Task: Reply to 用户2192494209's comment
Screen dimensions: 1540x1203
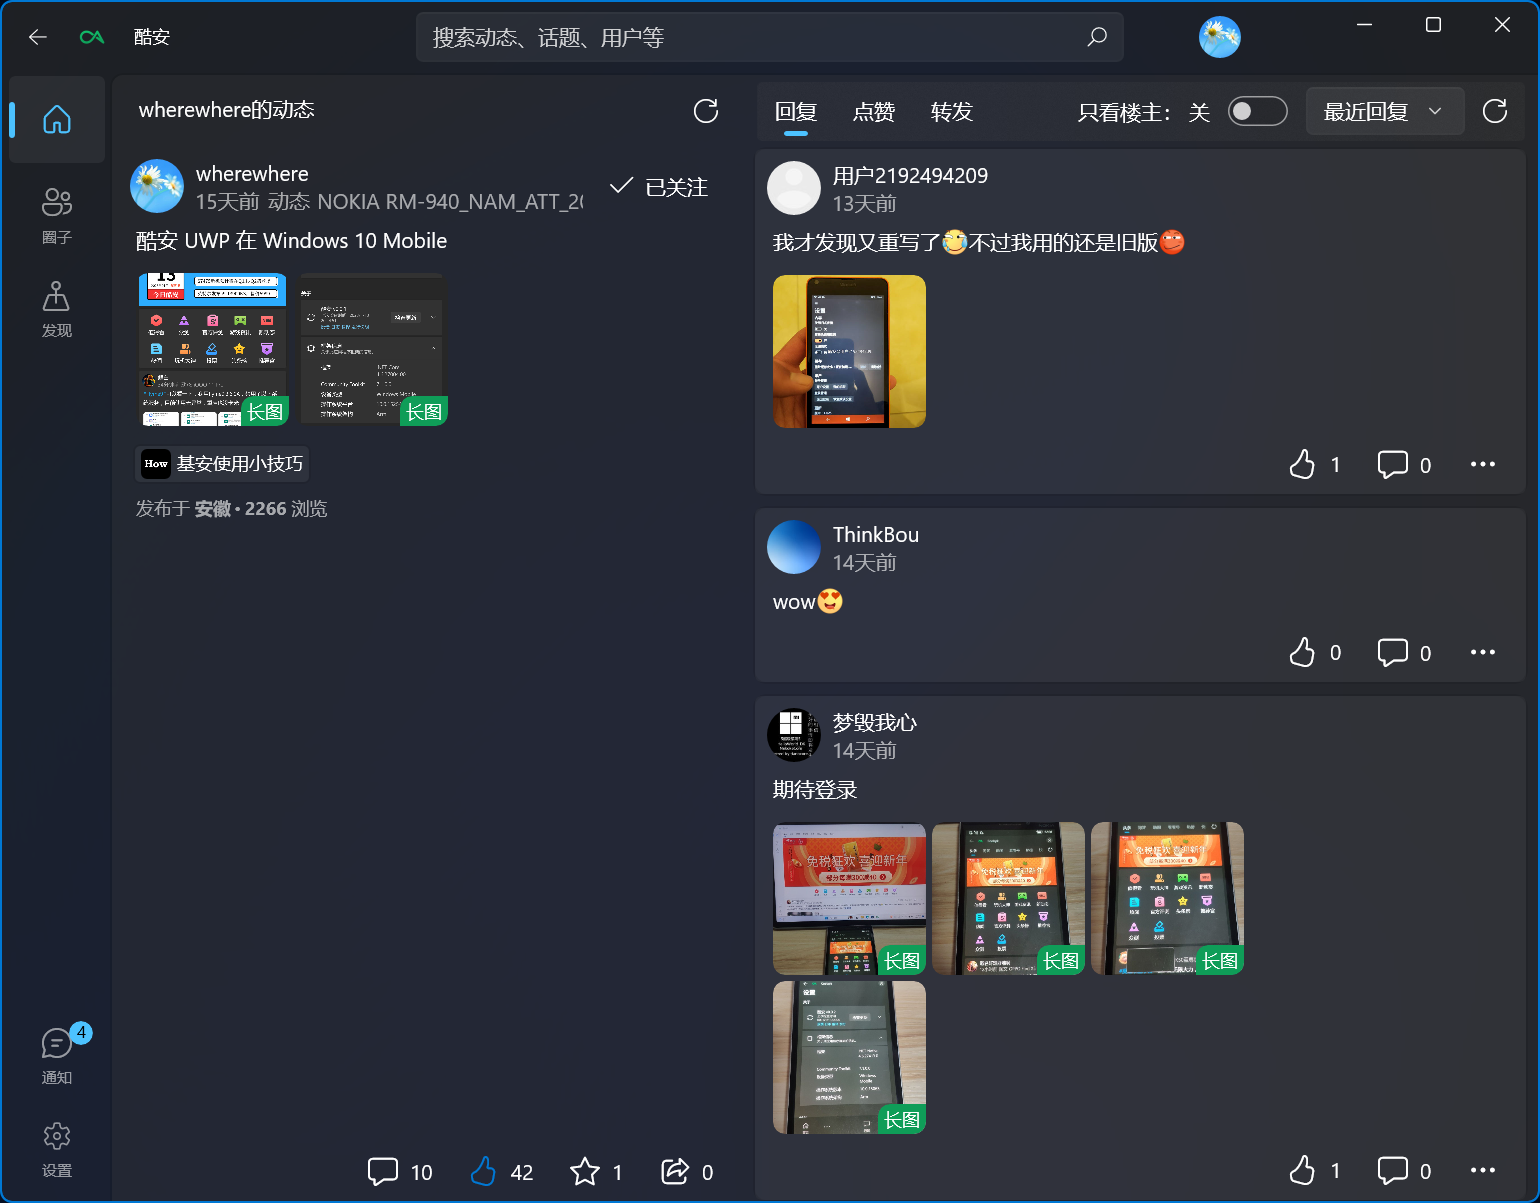Action: tap(1404, 464)
